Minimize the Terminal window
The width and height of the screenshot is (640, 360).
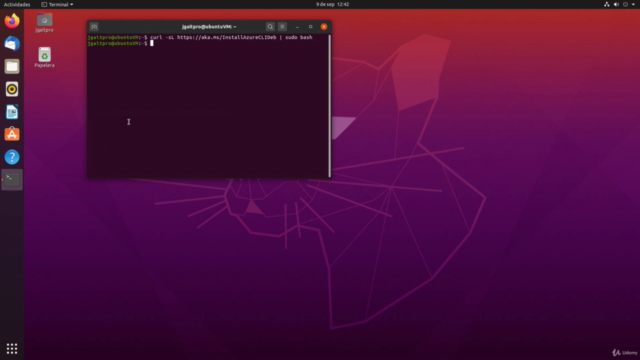(297, 27)
